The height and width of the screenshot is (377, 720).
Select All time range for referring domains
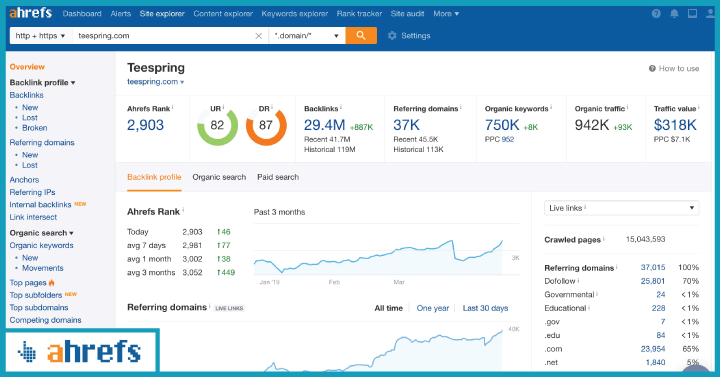click(x=388, y=308)
